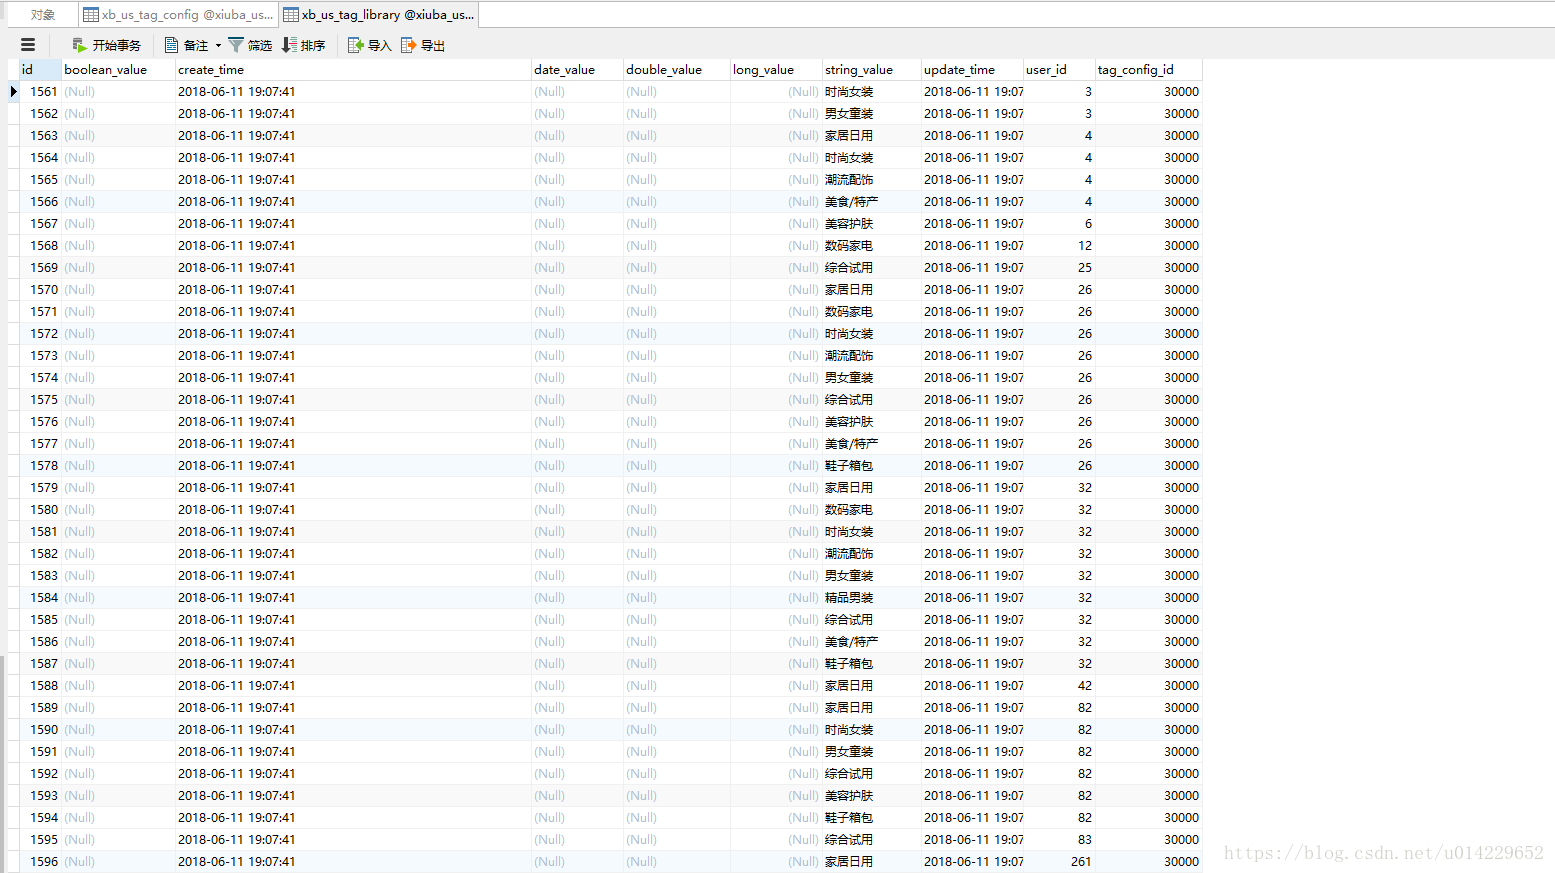Select the current row indicator arrow at row 1561

(13, 92)
